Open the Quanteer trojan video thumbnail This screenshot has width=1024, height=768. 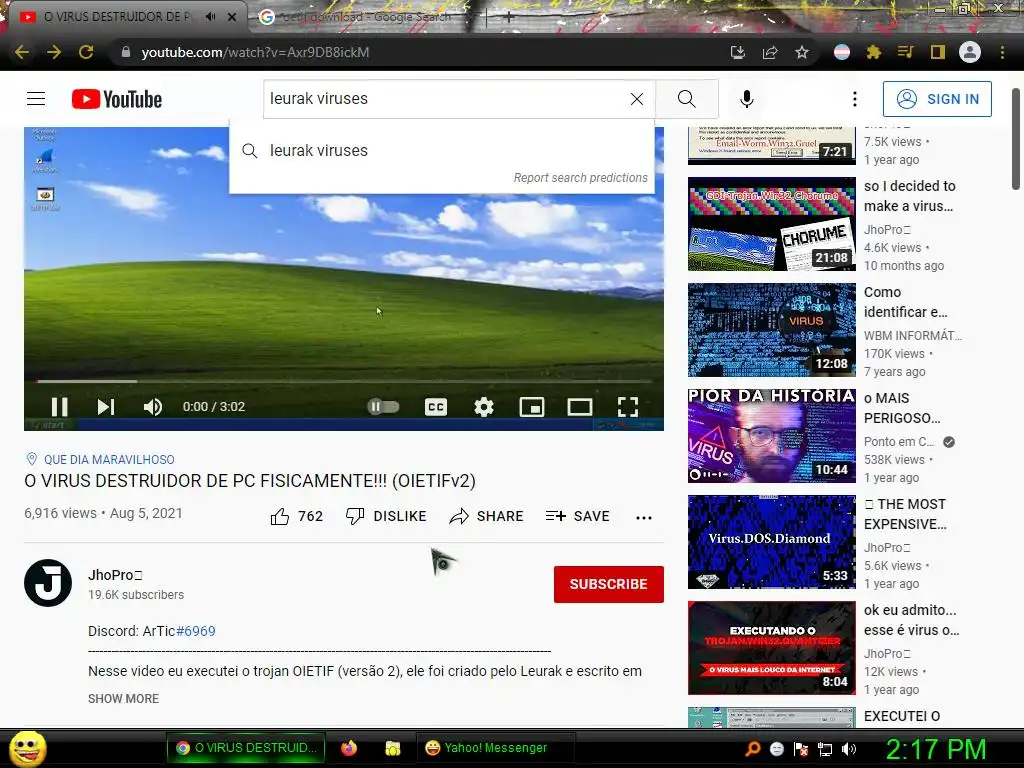tap(772, 648)
